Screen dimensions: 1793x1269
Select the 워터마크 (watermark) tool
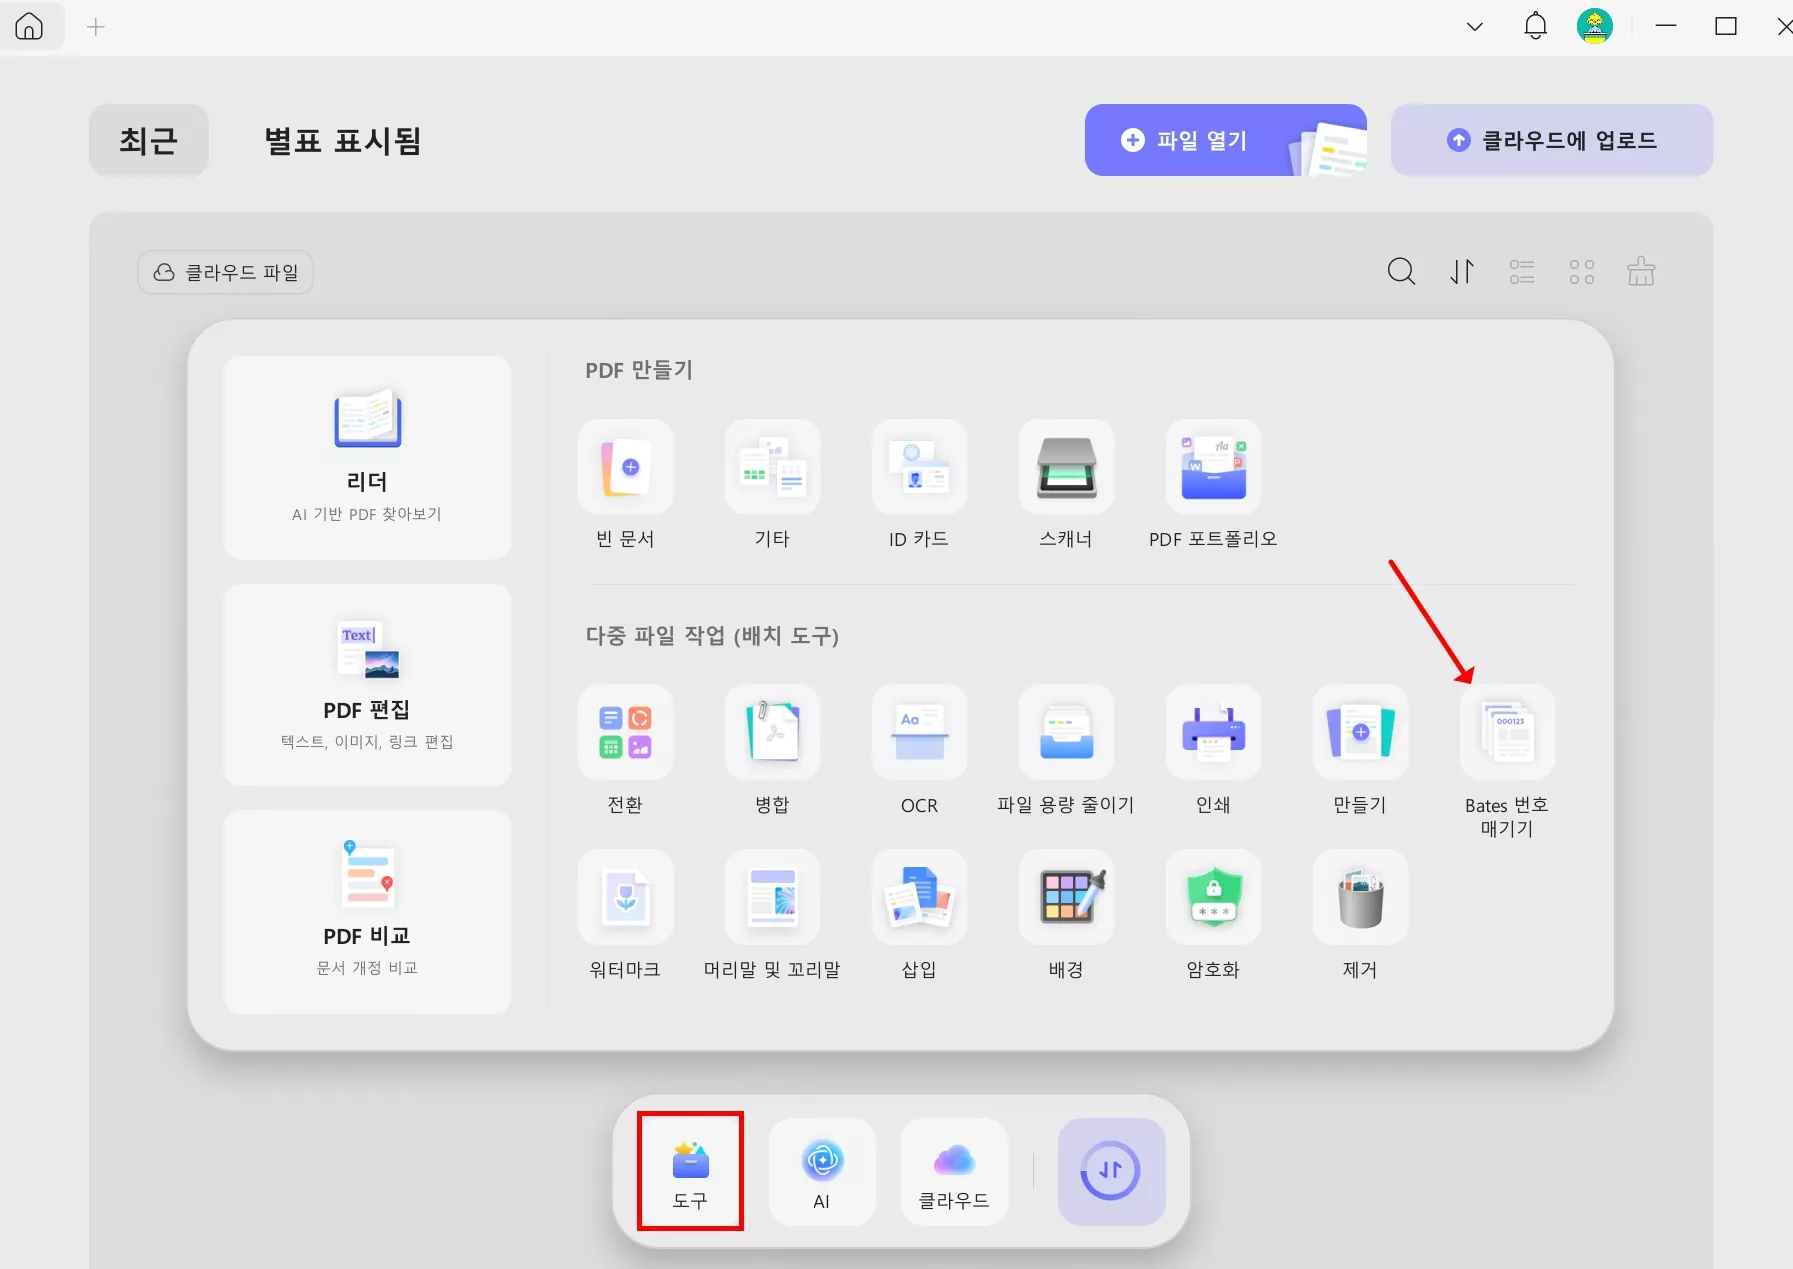[x=625, y=897]
